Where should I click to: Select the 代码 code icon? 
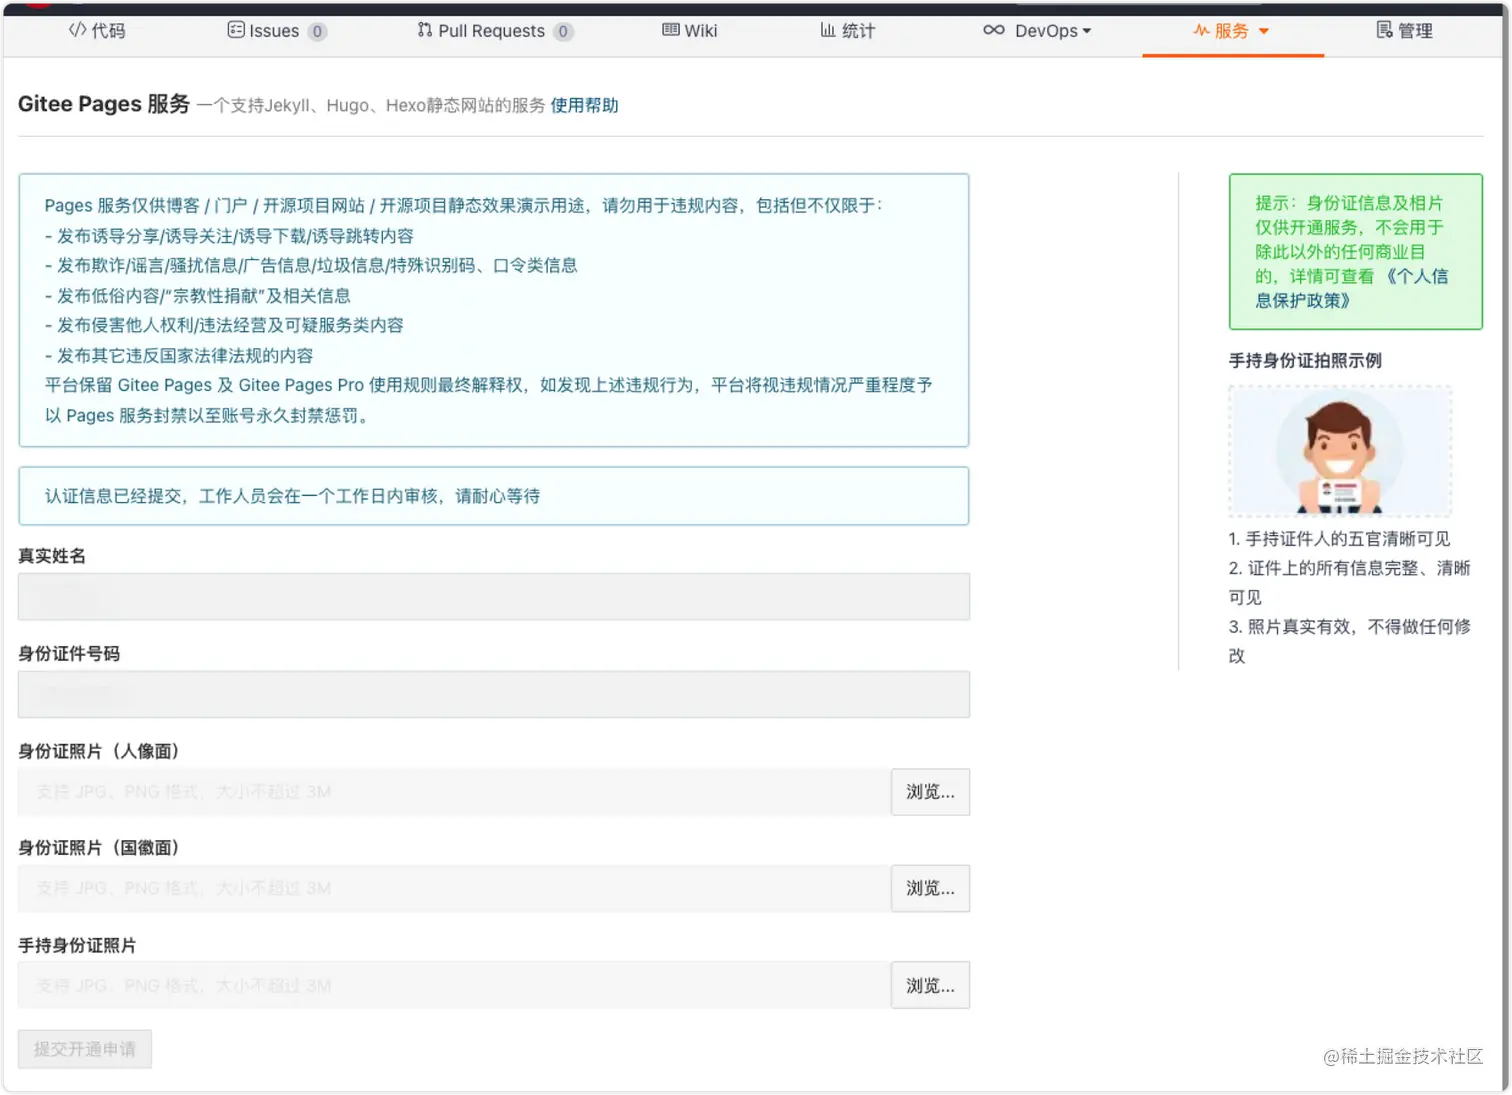point(77,31)
